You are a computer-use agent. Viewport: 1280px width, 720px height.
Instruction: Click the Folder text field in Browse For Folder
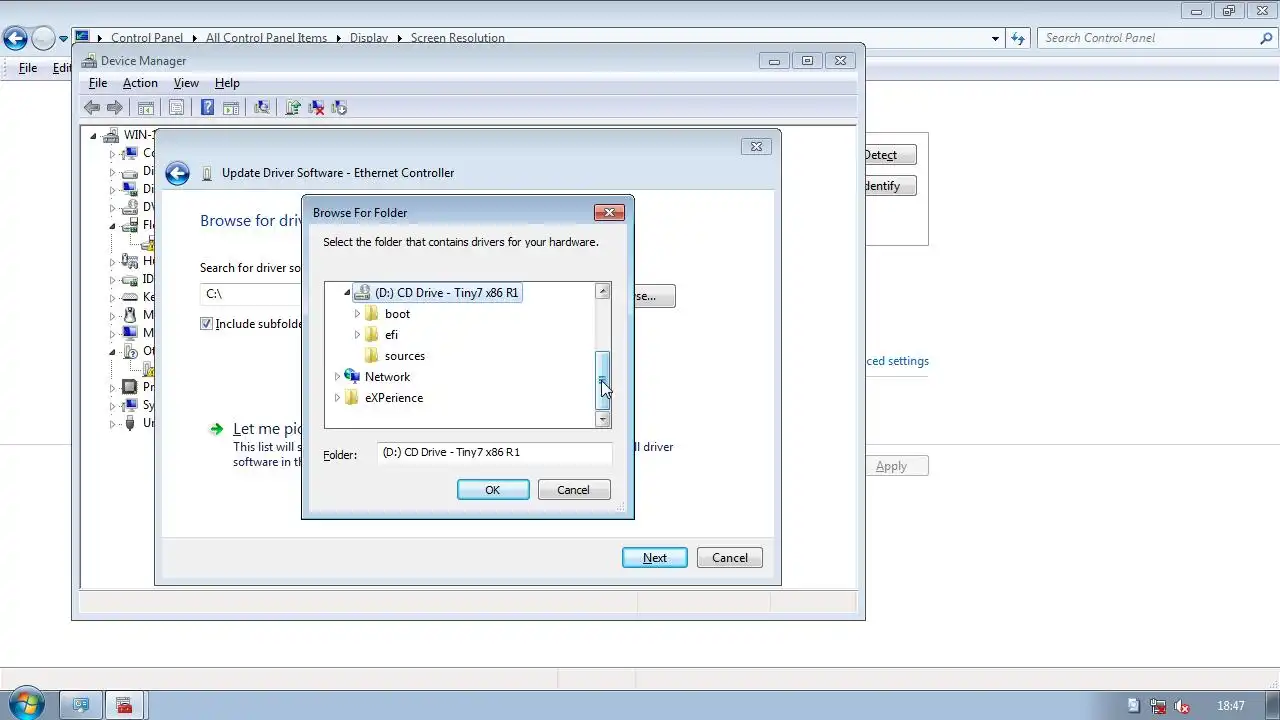[495, 453]
